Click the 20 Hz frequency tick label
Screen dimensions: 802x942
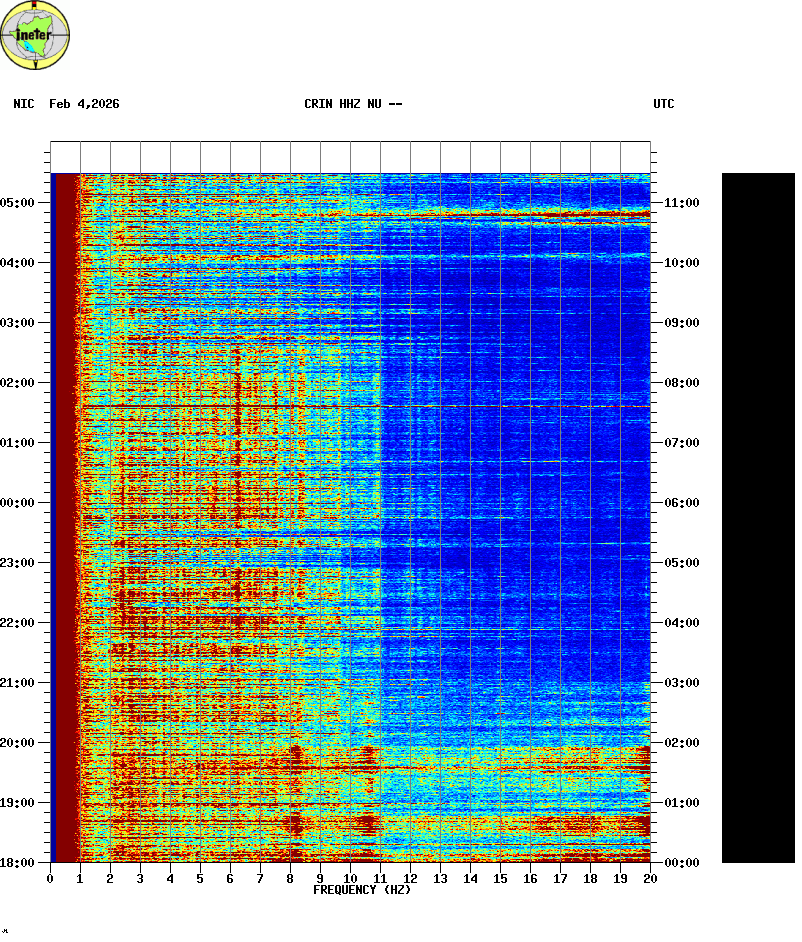tap(650, 879)
